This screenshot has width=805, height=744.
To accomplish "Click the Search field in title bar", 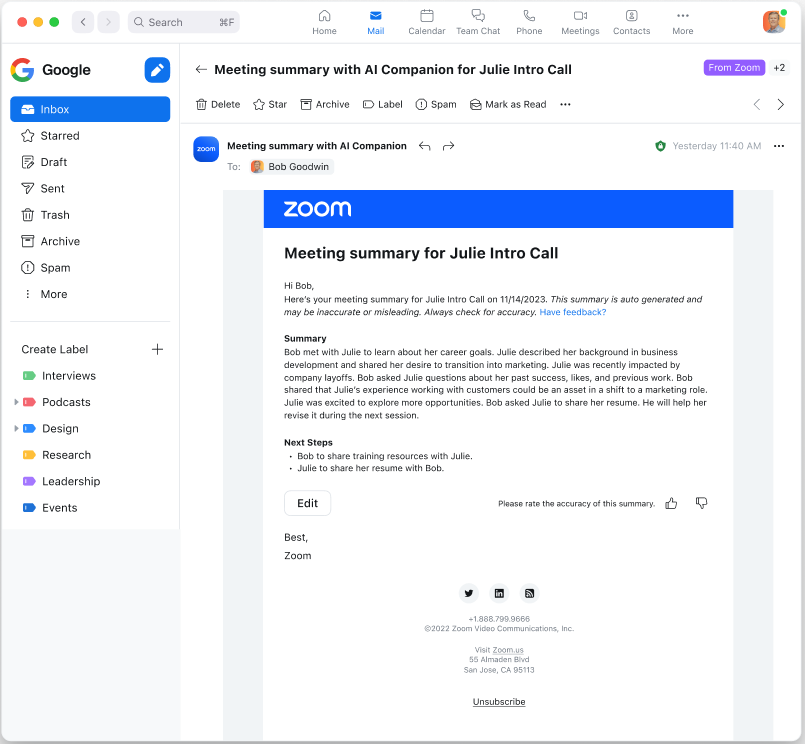I will coord(185,22).
